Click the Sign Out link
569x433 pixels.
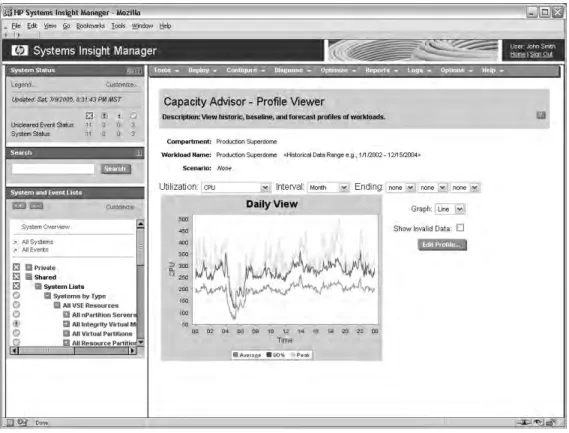click(541, 54)
